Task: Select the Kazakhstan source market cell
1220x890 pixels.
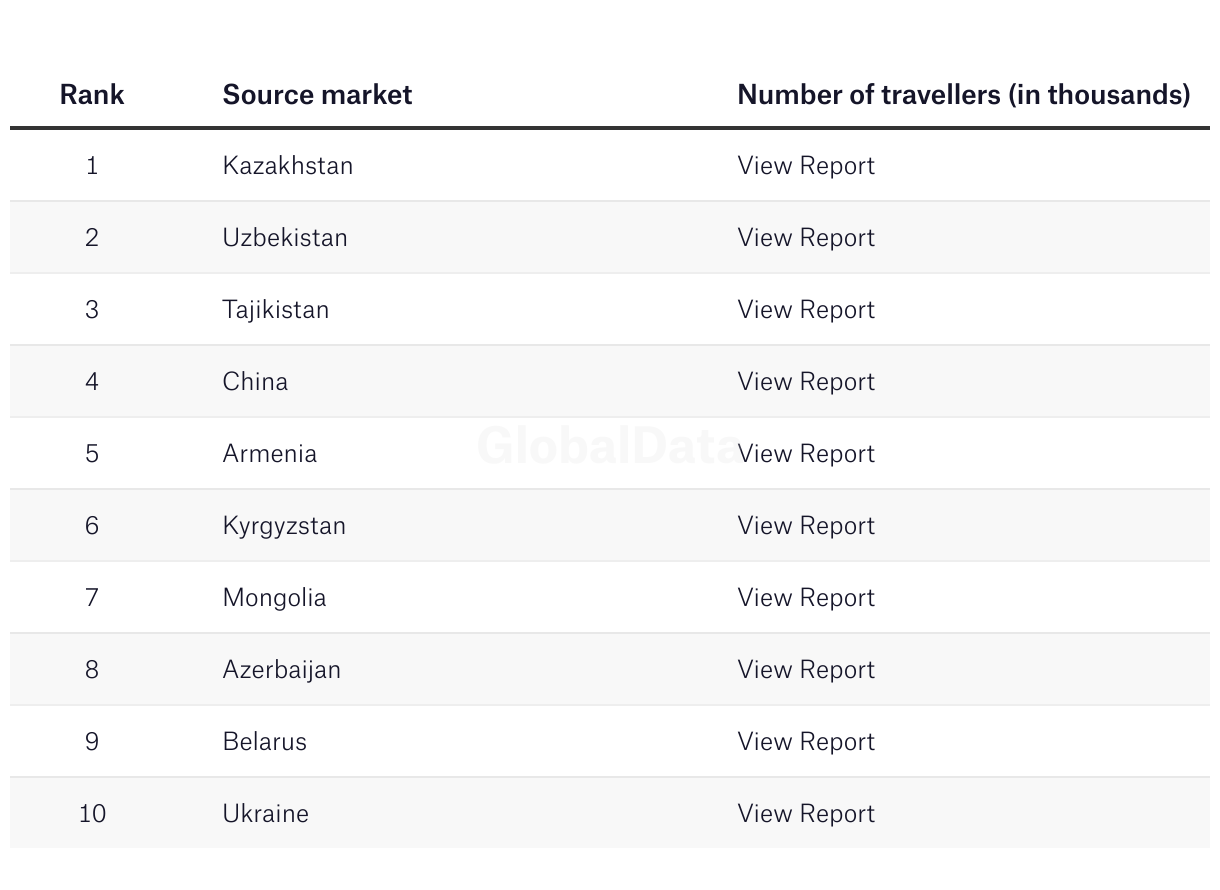Action: [x=288, y=165]
